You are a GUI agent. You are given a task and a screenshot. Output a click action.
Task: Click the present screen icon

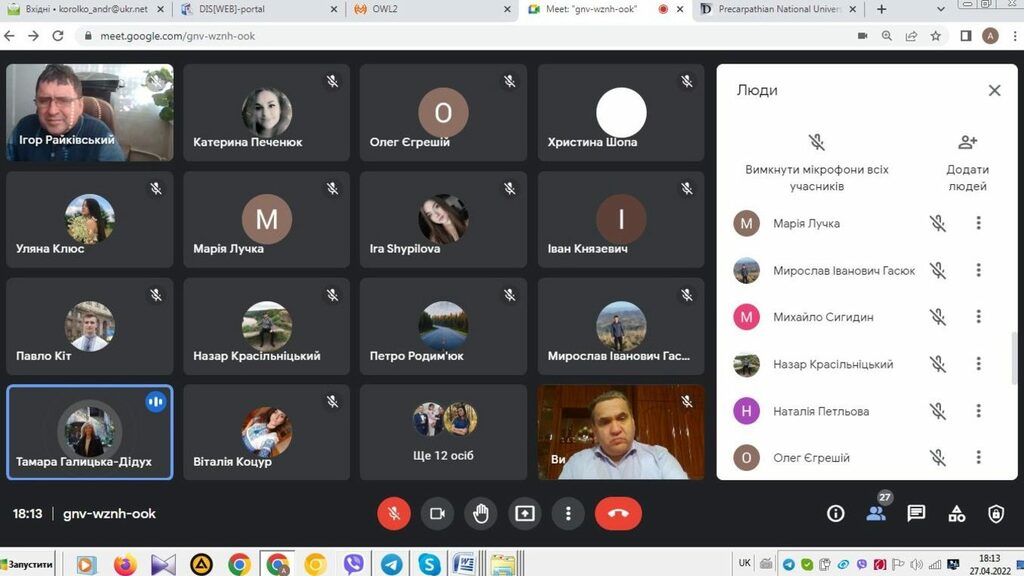pos(525,513)
